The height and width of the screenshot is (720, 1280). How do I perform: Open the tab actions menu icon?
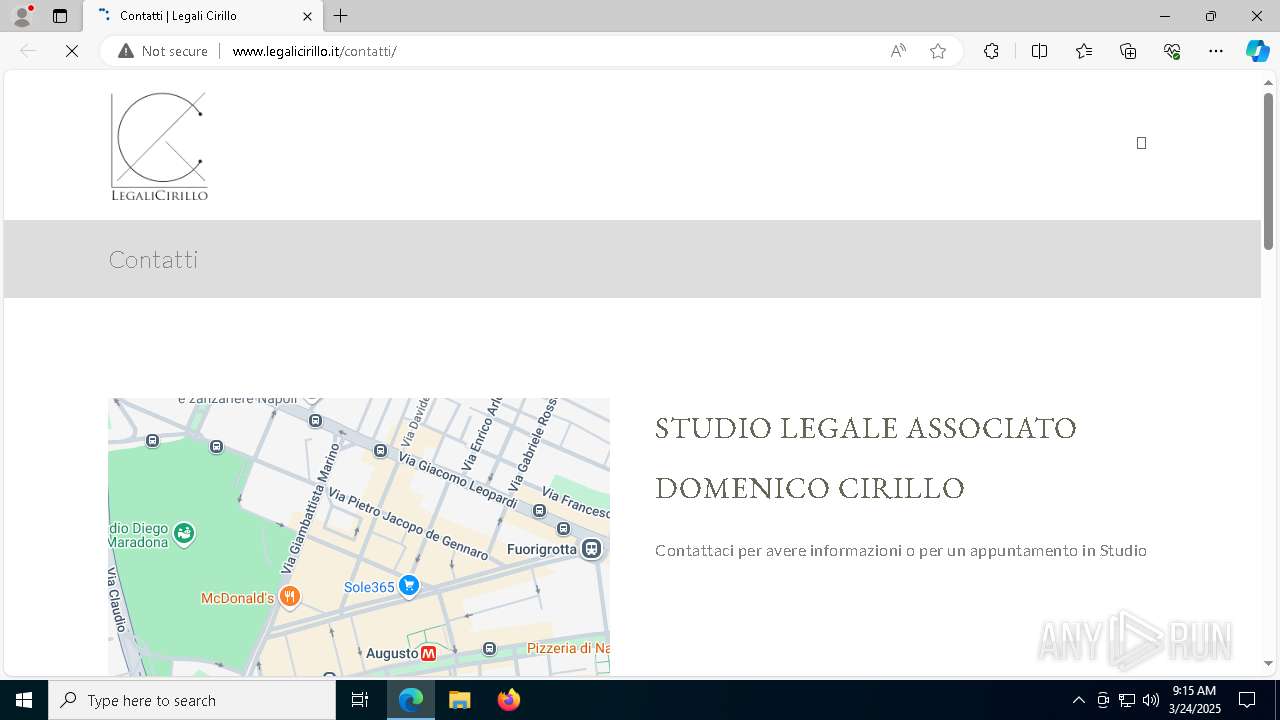[x=60, y=16]
